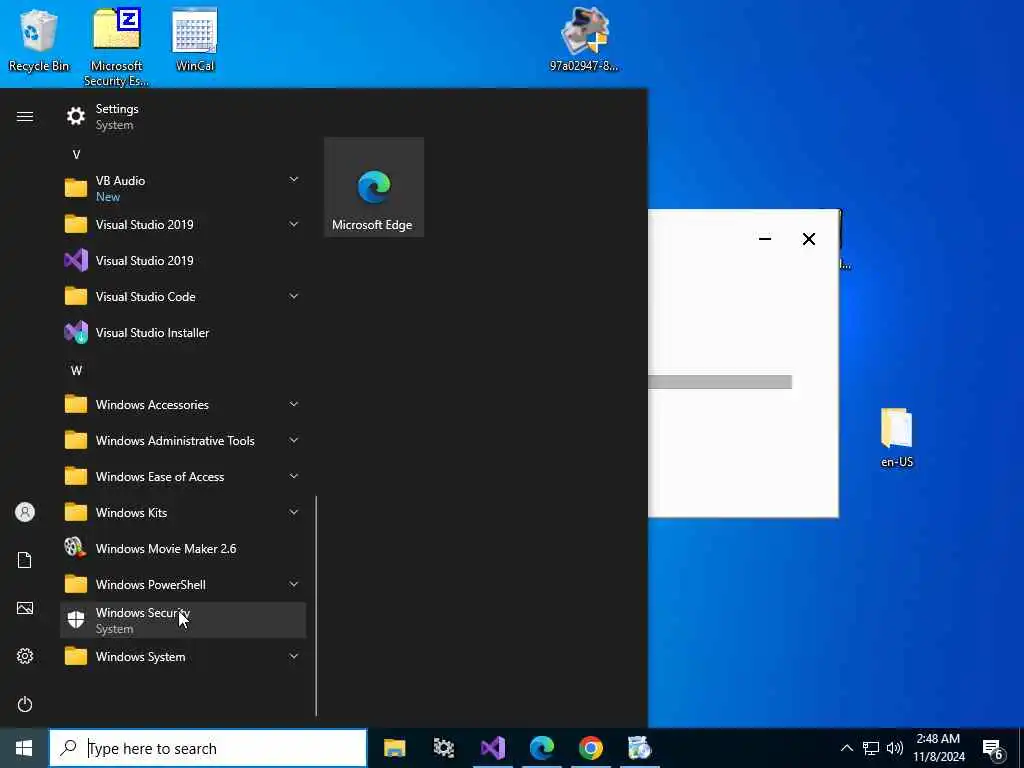Select the WinCal desktop icon
1024x768 pixels.
[x=195, y=40]
